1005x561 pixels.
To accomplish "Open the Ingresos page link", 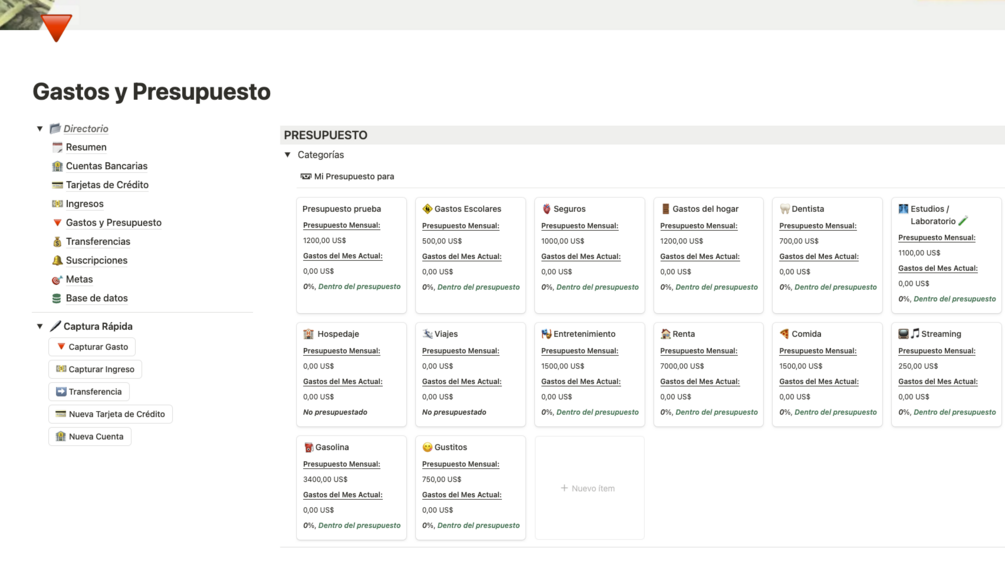I will click(x=84, y=204).
